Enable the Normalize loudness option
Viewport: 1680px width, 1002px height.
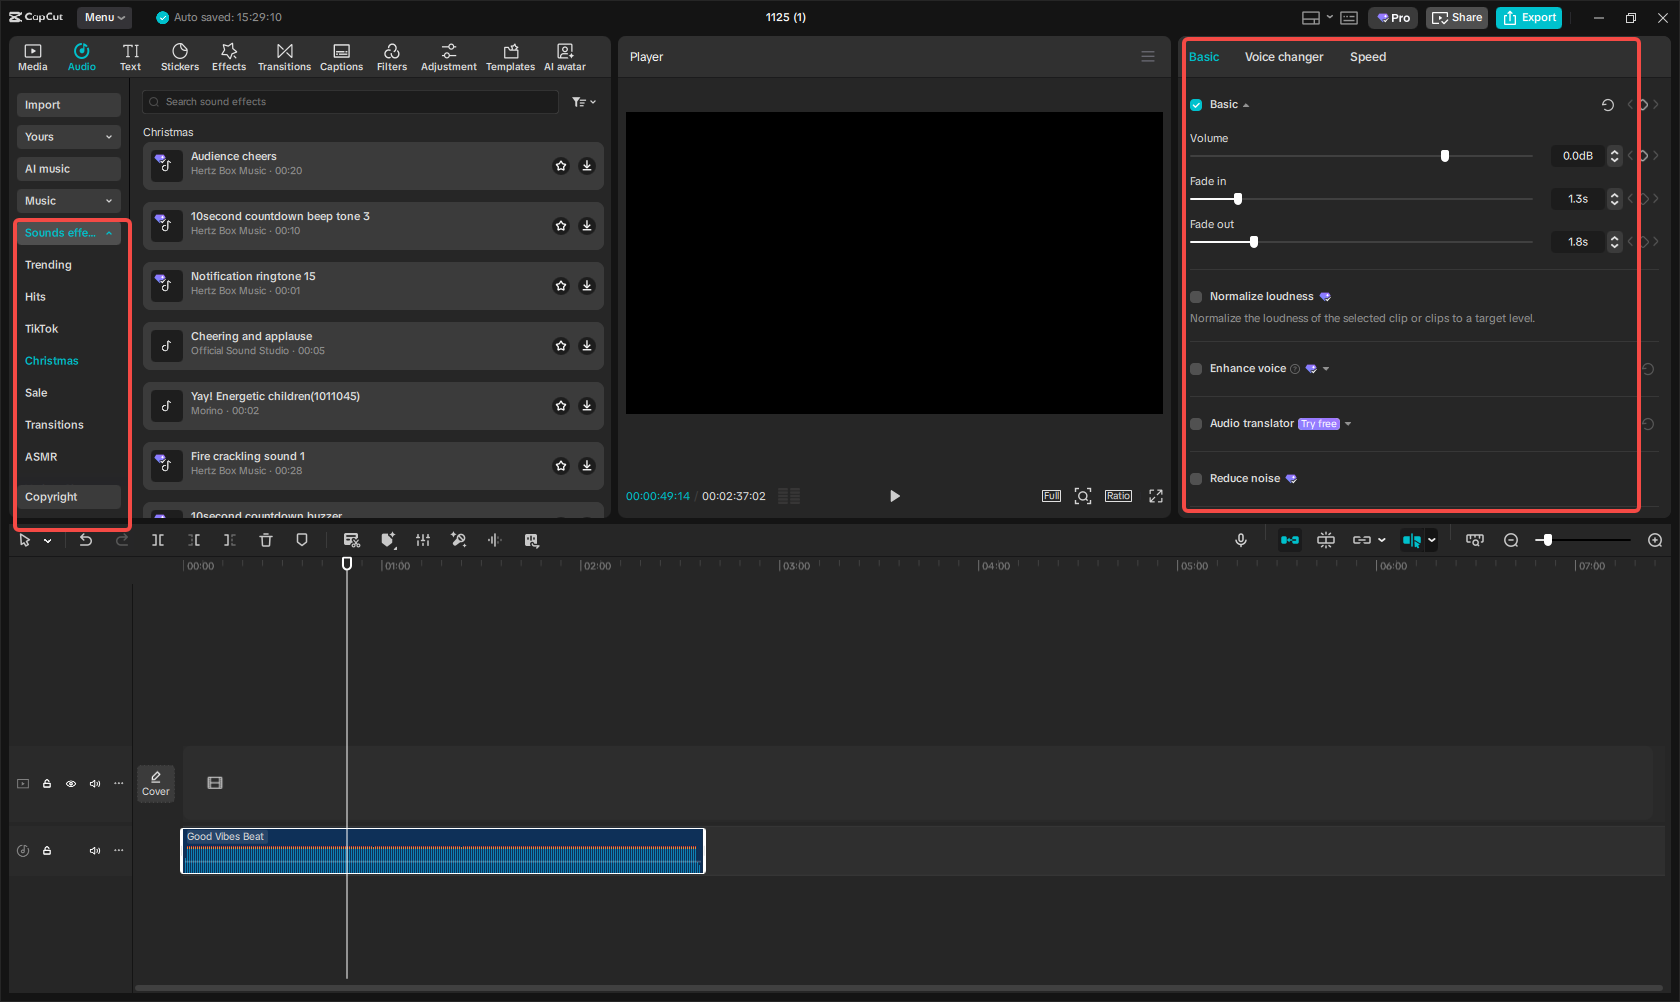pyautogui.click(x=1196, y=296)
